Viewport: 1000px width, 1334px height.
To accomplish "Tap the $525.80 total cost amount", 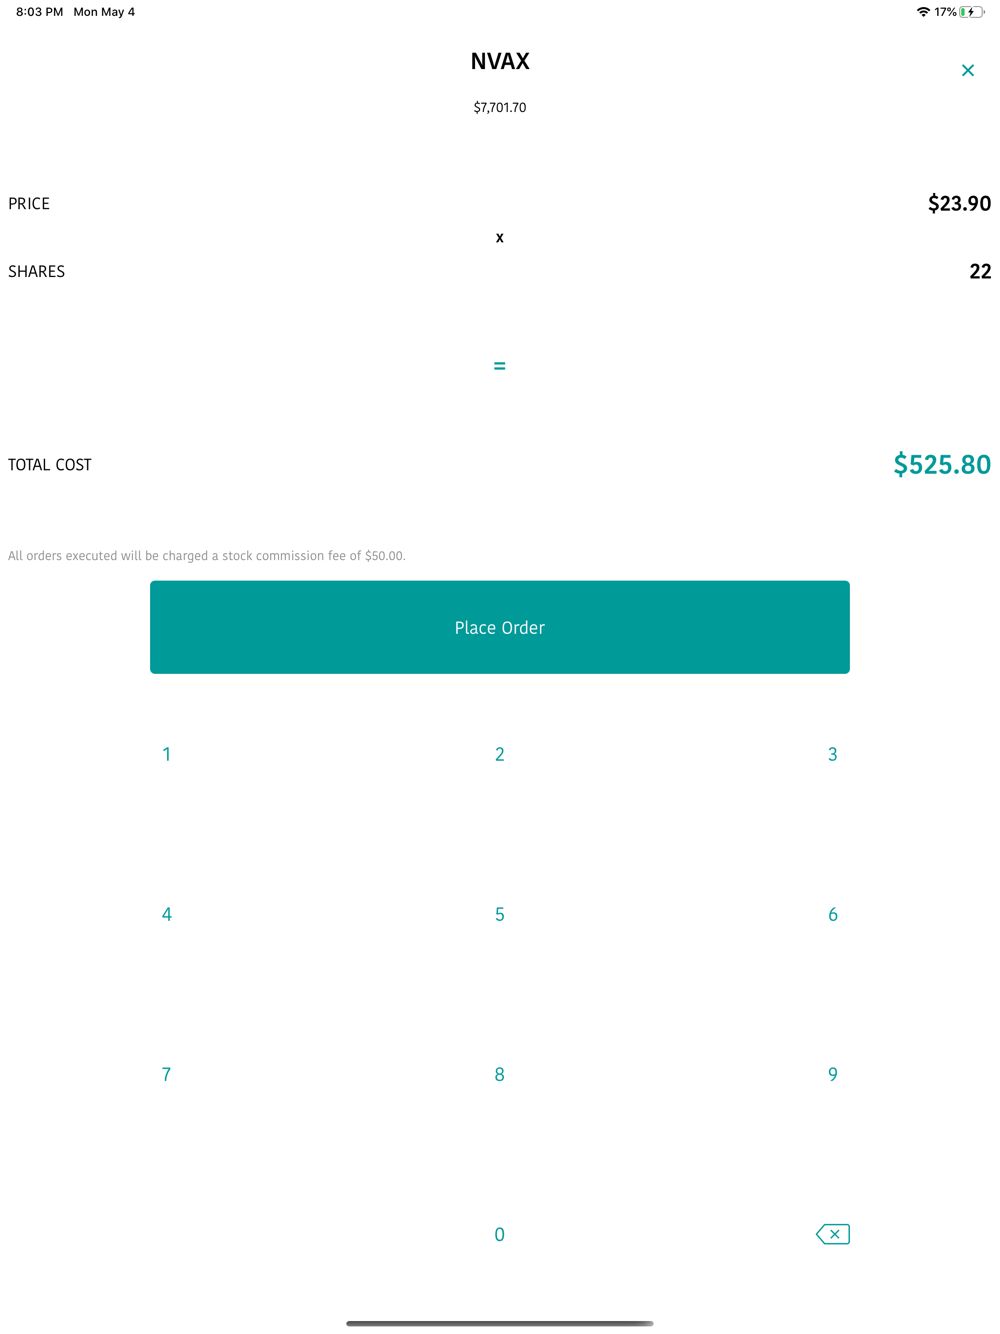I will [x=941, y=465].
